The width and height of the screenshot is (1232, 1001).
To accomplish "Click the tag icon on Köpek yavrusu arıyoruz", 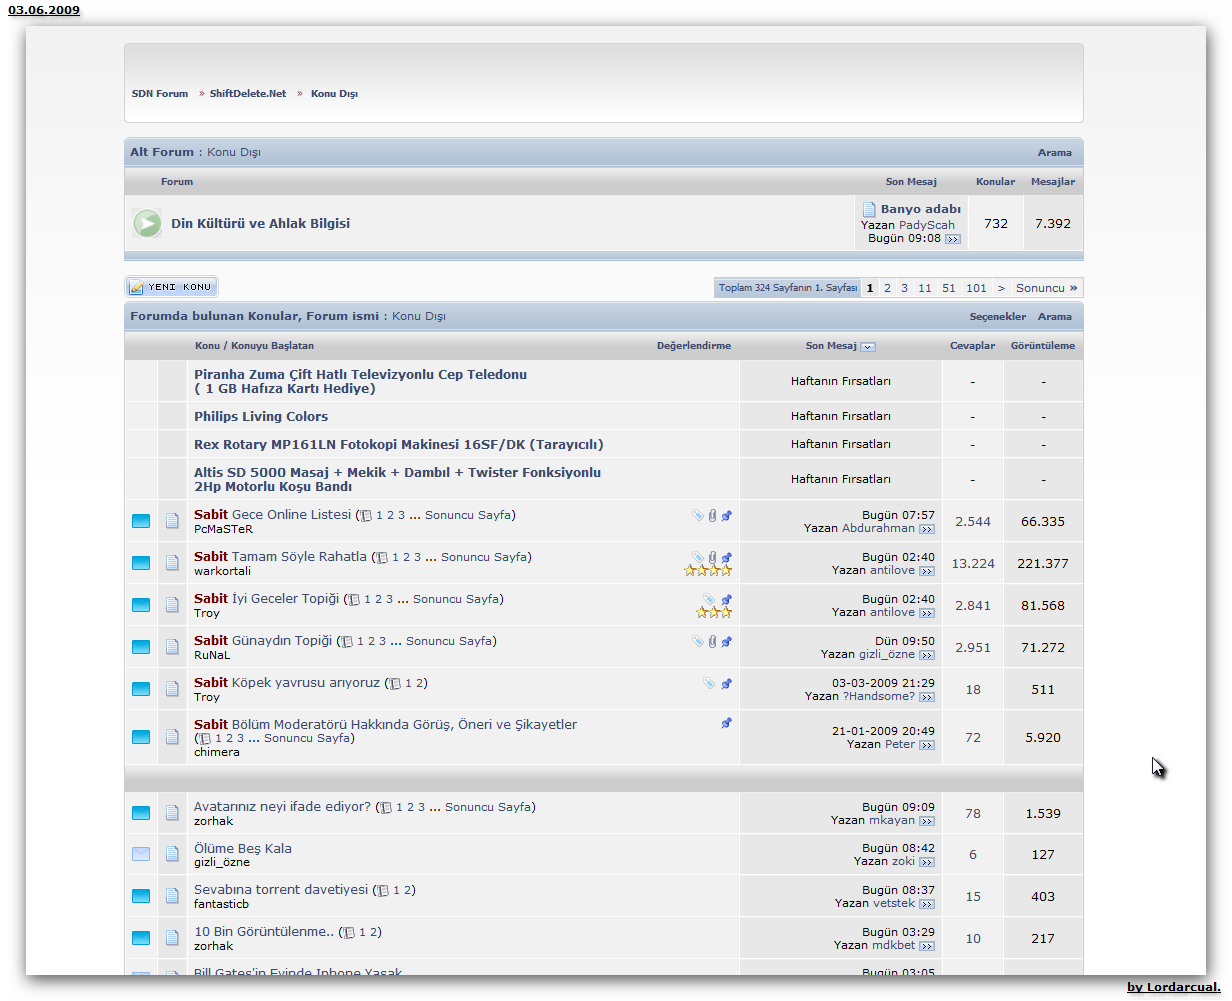I will click(x=709, y=684).
